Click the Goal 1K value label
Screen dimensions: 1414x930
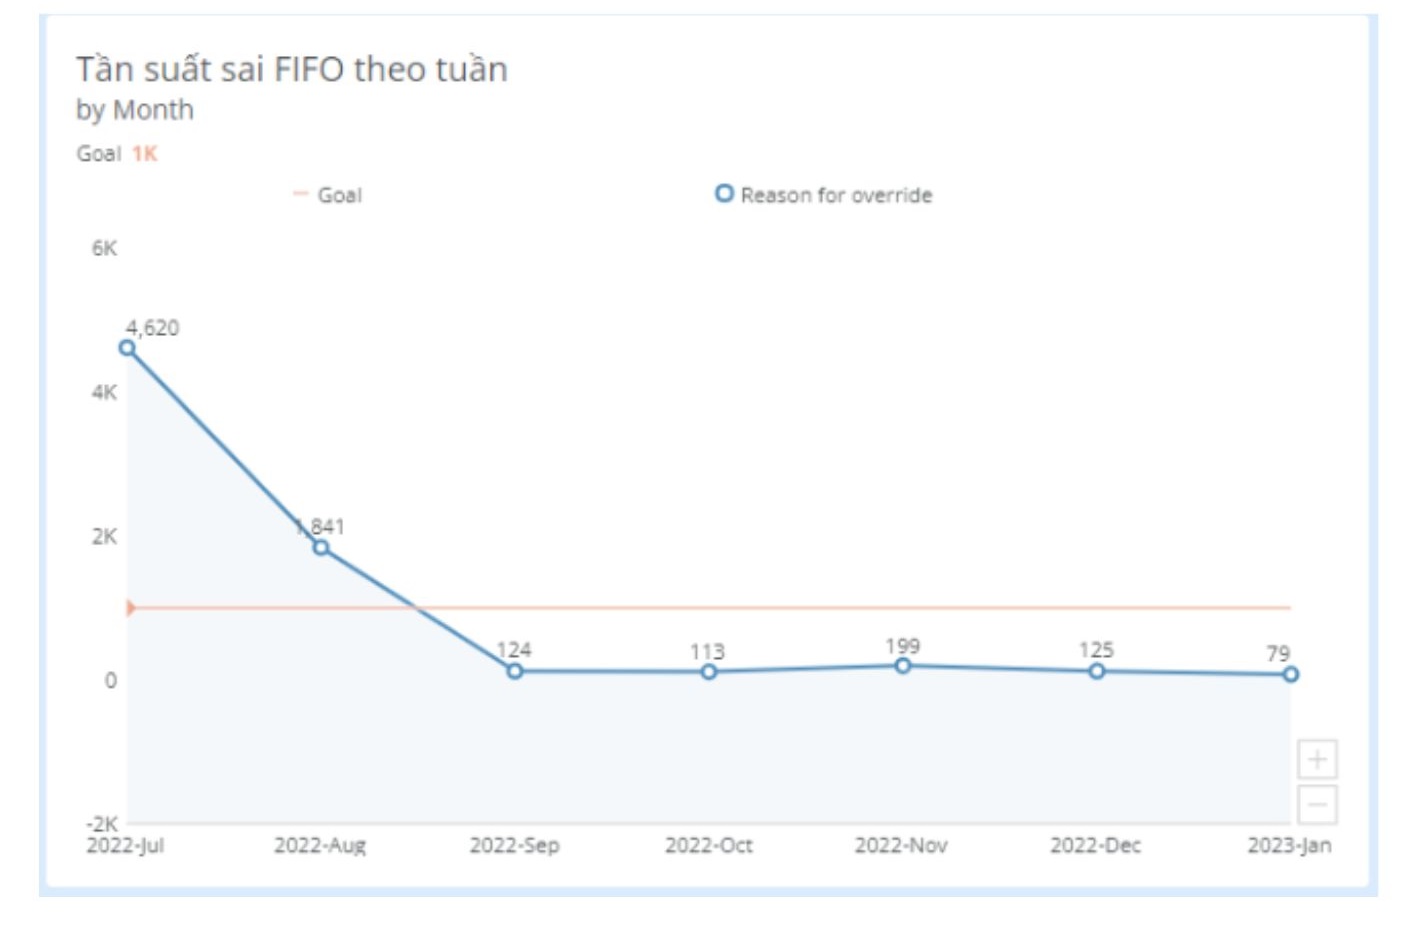(144, 154)
